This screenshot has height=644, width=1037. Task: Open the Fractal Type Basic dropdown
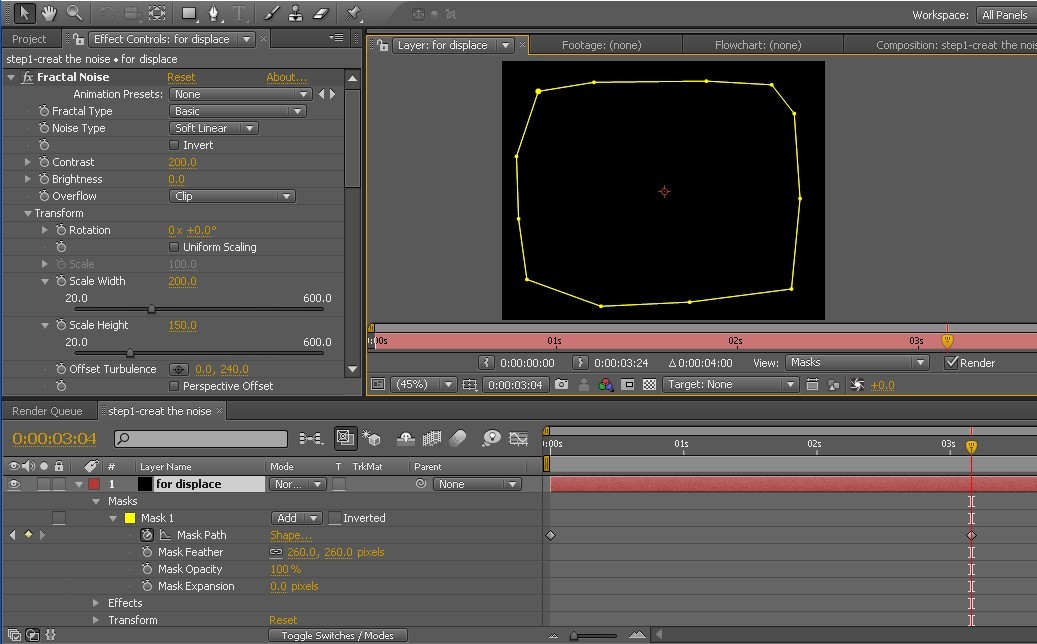237,111
